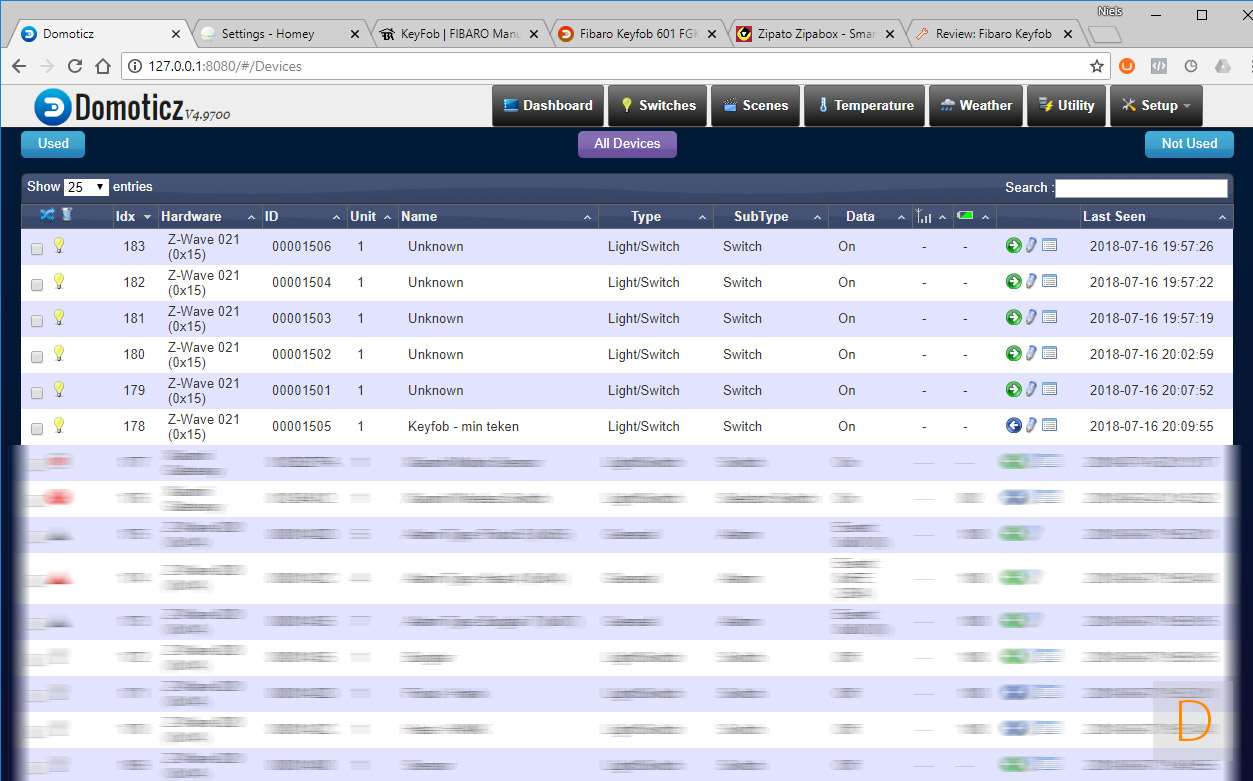Screen dimensions: 1253x781
Task: Click the Not Used filter button
Action: pyautogui.click(x=1188, y=144)
